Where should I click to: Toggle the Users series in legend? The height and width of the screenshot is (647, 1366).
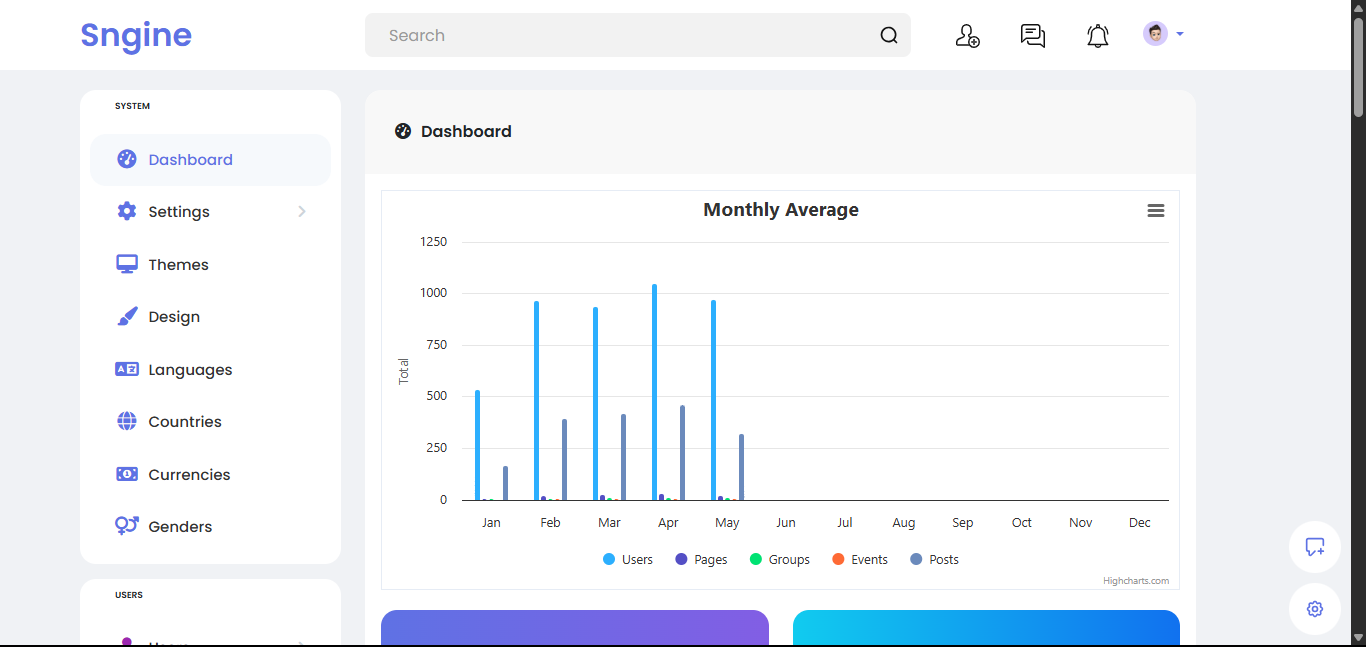coord(627,560)
